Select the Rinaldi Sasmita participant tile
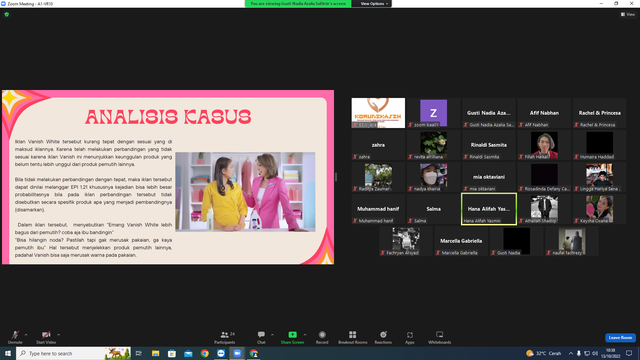Image resolution: width=640 pixels, height=360 pixels. click(489, 145)
